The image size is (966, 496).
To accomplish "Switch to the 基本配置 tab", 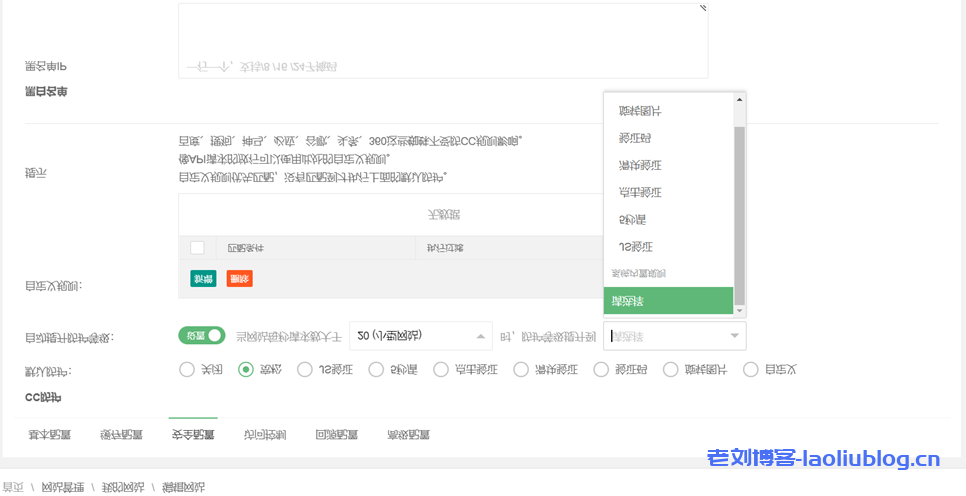I will [49, 435].
